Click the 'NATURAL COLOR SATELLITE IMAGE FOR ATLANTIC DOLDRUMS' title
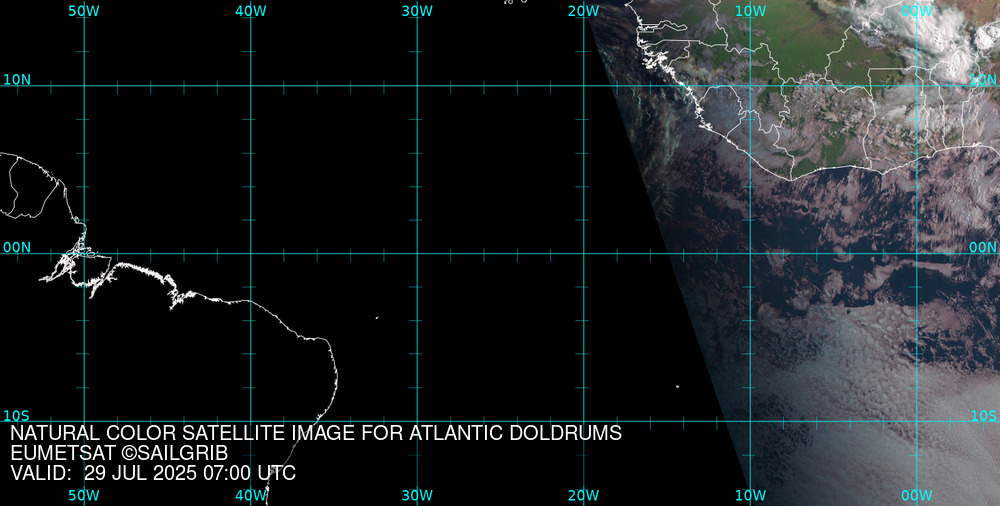This screenshot has width=1000, height=506. tap(316, 433)
